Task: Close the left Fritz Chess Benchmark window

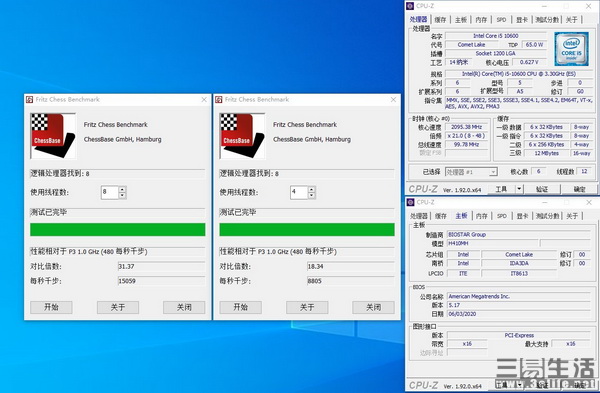Action: pos(204,99)
